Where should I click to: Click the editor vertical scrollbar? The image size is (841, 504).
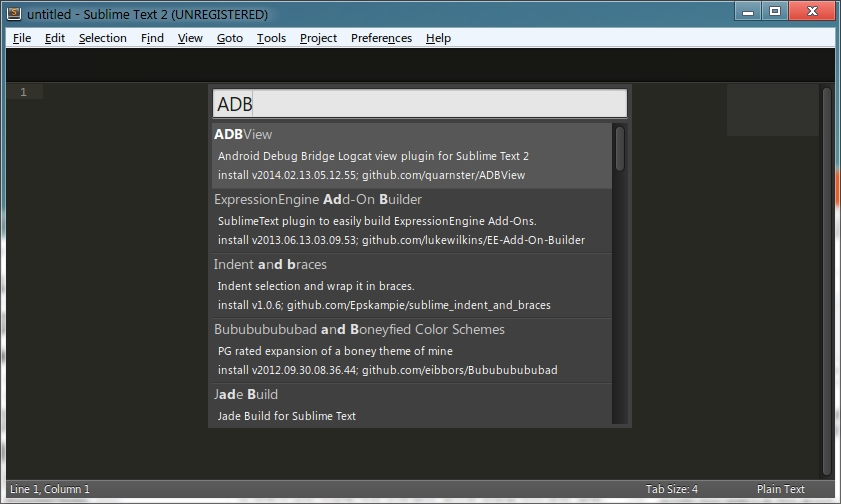click(x=827, y=281)
